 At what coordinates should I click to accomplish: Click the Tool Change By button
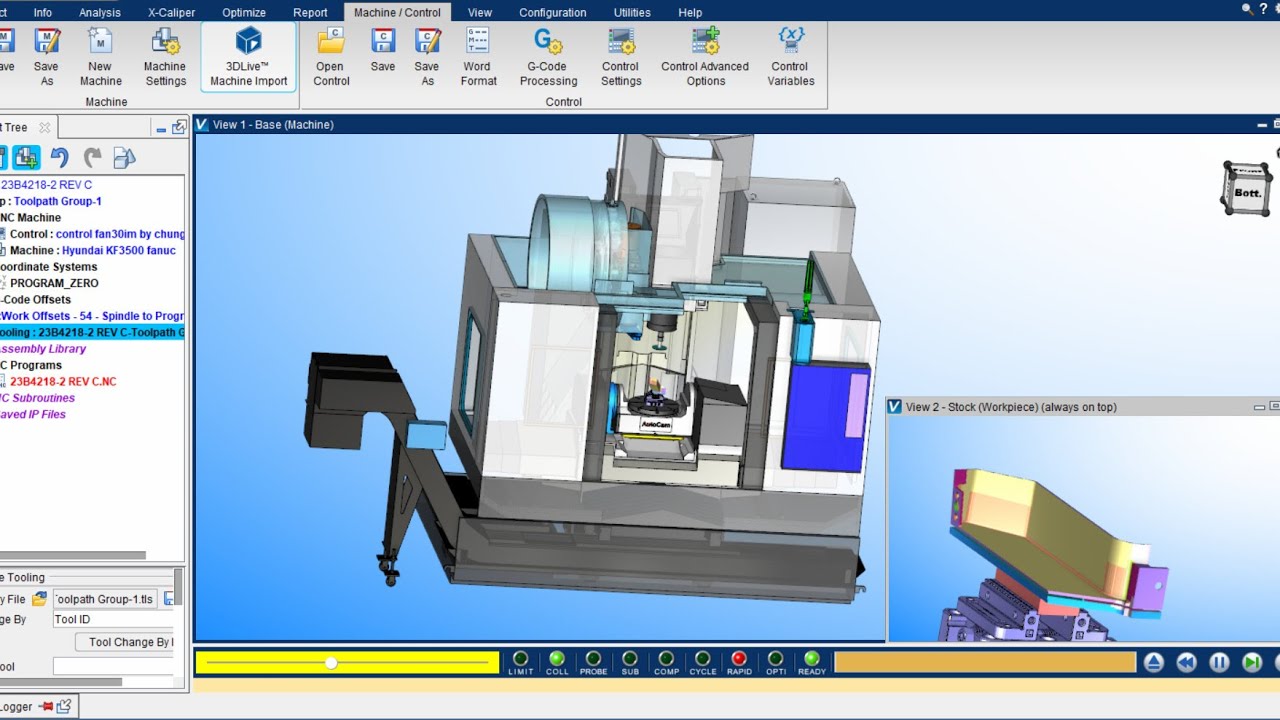point(125,642)
